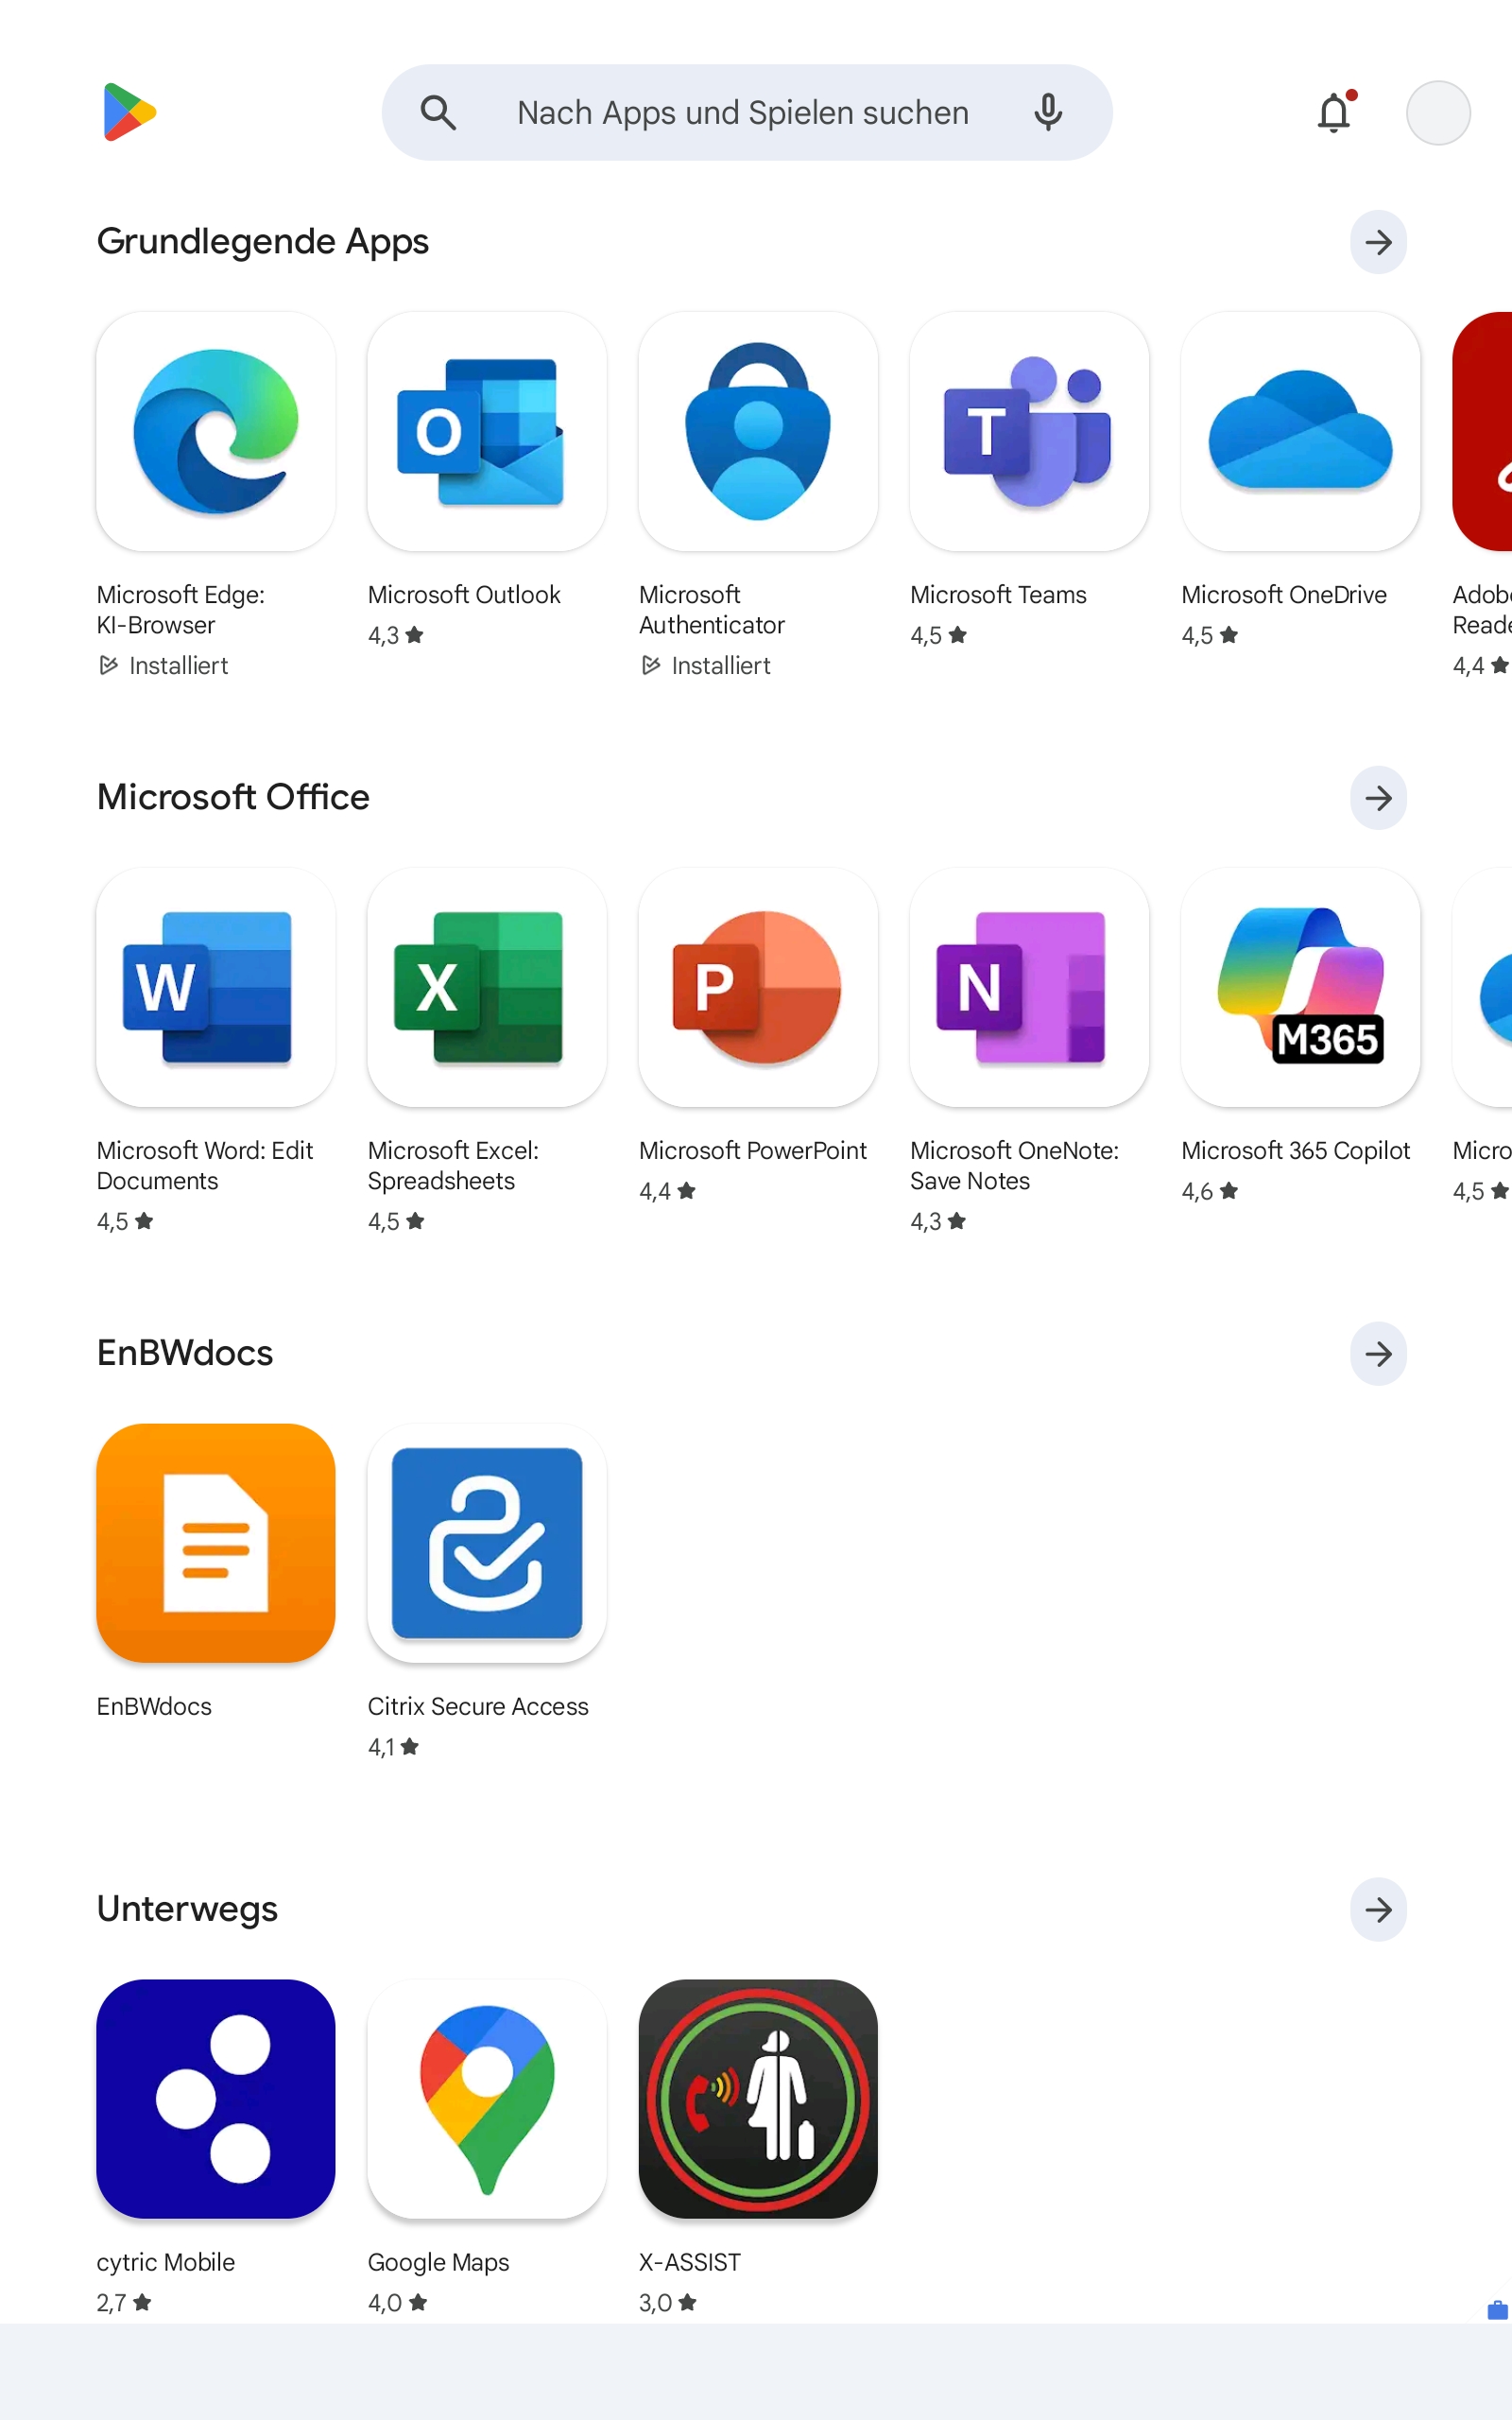Open the Microsoft 365 Copilot app icon
Viewport: 1512px width, 2420px height.
1300,987
